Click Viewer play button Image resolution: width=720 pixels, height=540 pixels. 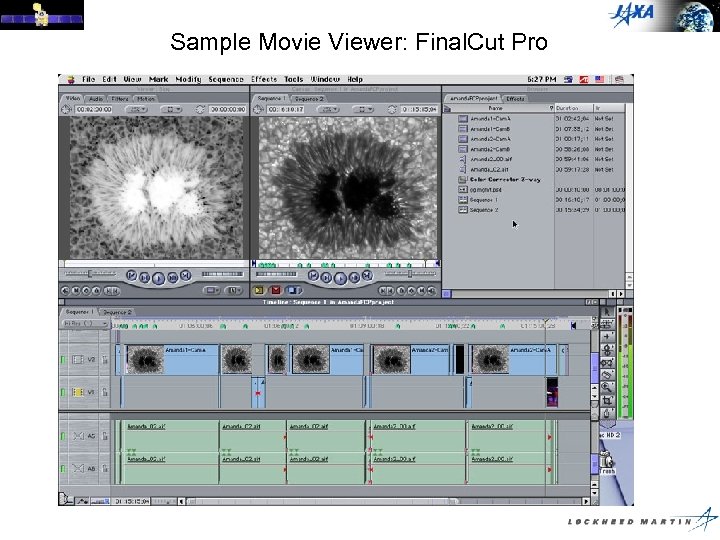(158, 278)
